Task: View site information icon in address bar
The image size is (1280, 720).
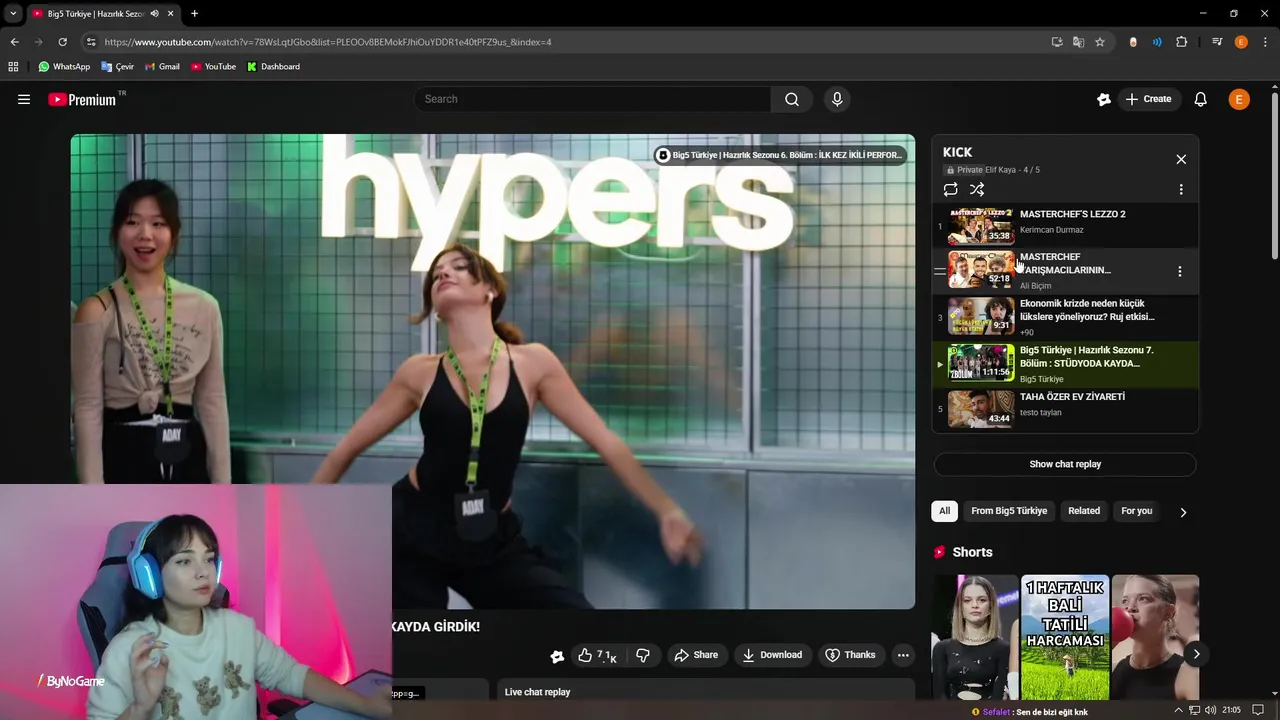Action: click(91, 42)
